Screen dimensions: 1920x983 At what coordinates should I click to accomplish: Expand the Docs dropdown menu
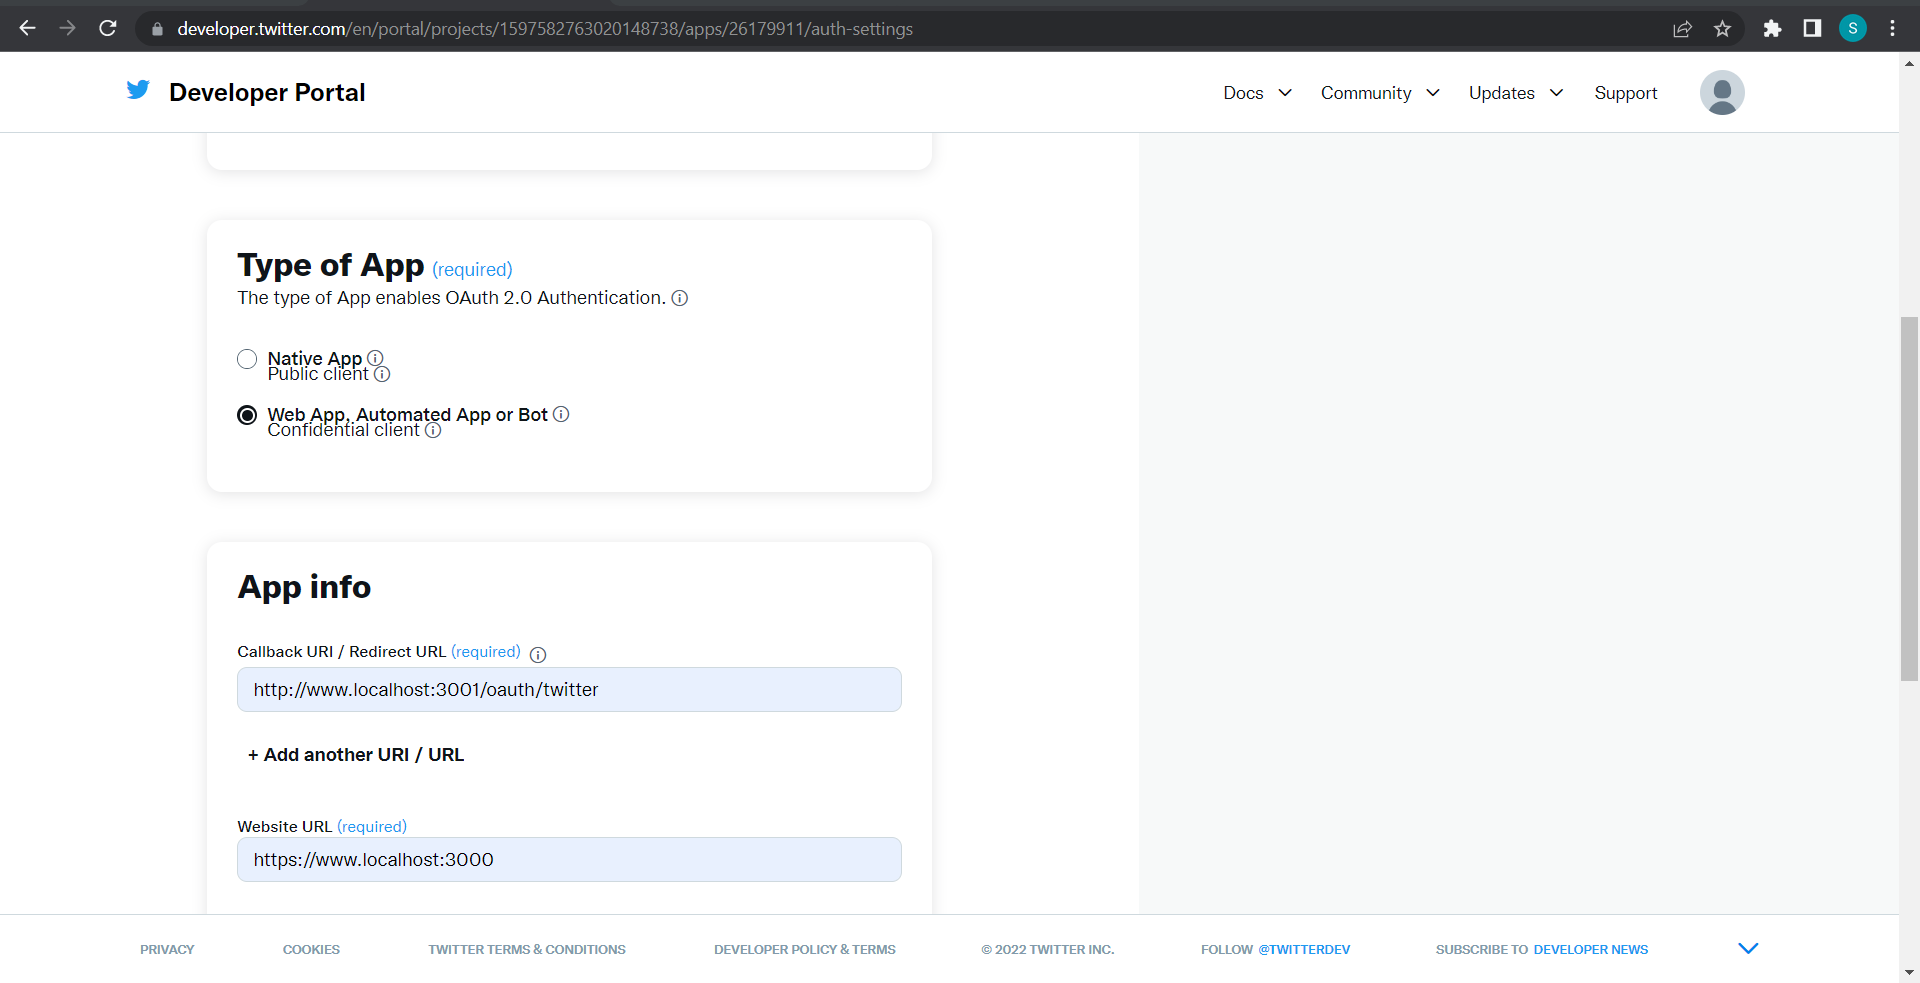coord(1257,93)
